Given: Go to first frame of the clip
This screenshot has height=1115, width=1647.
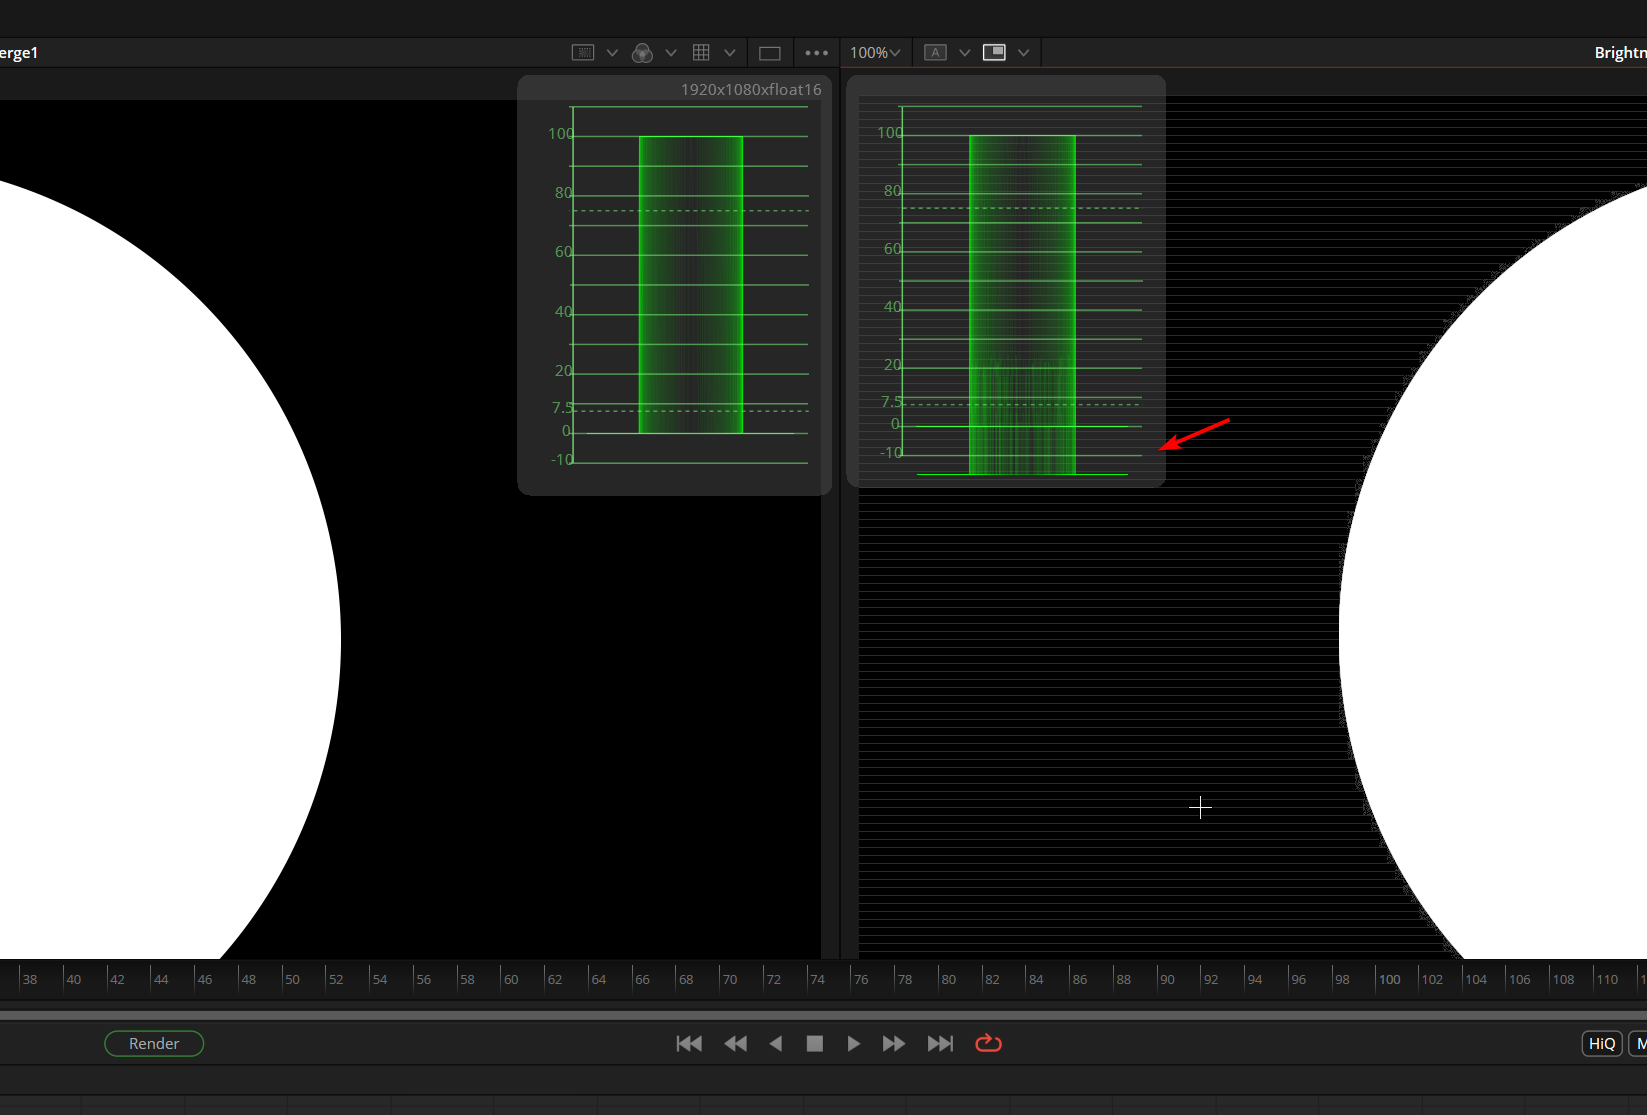Looking at the screenshot, I should tap(689, 1043).
